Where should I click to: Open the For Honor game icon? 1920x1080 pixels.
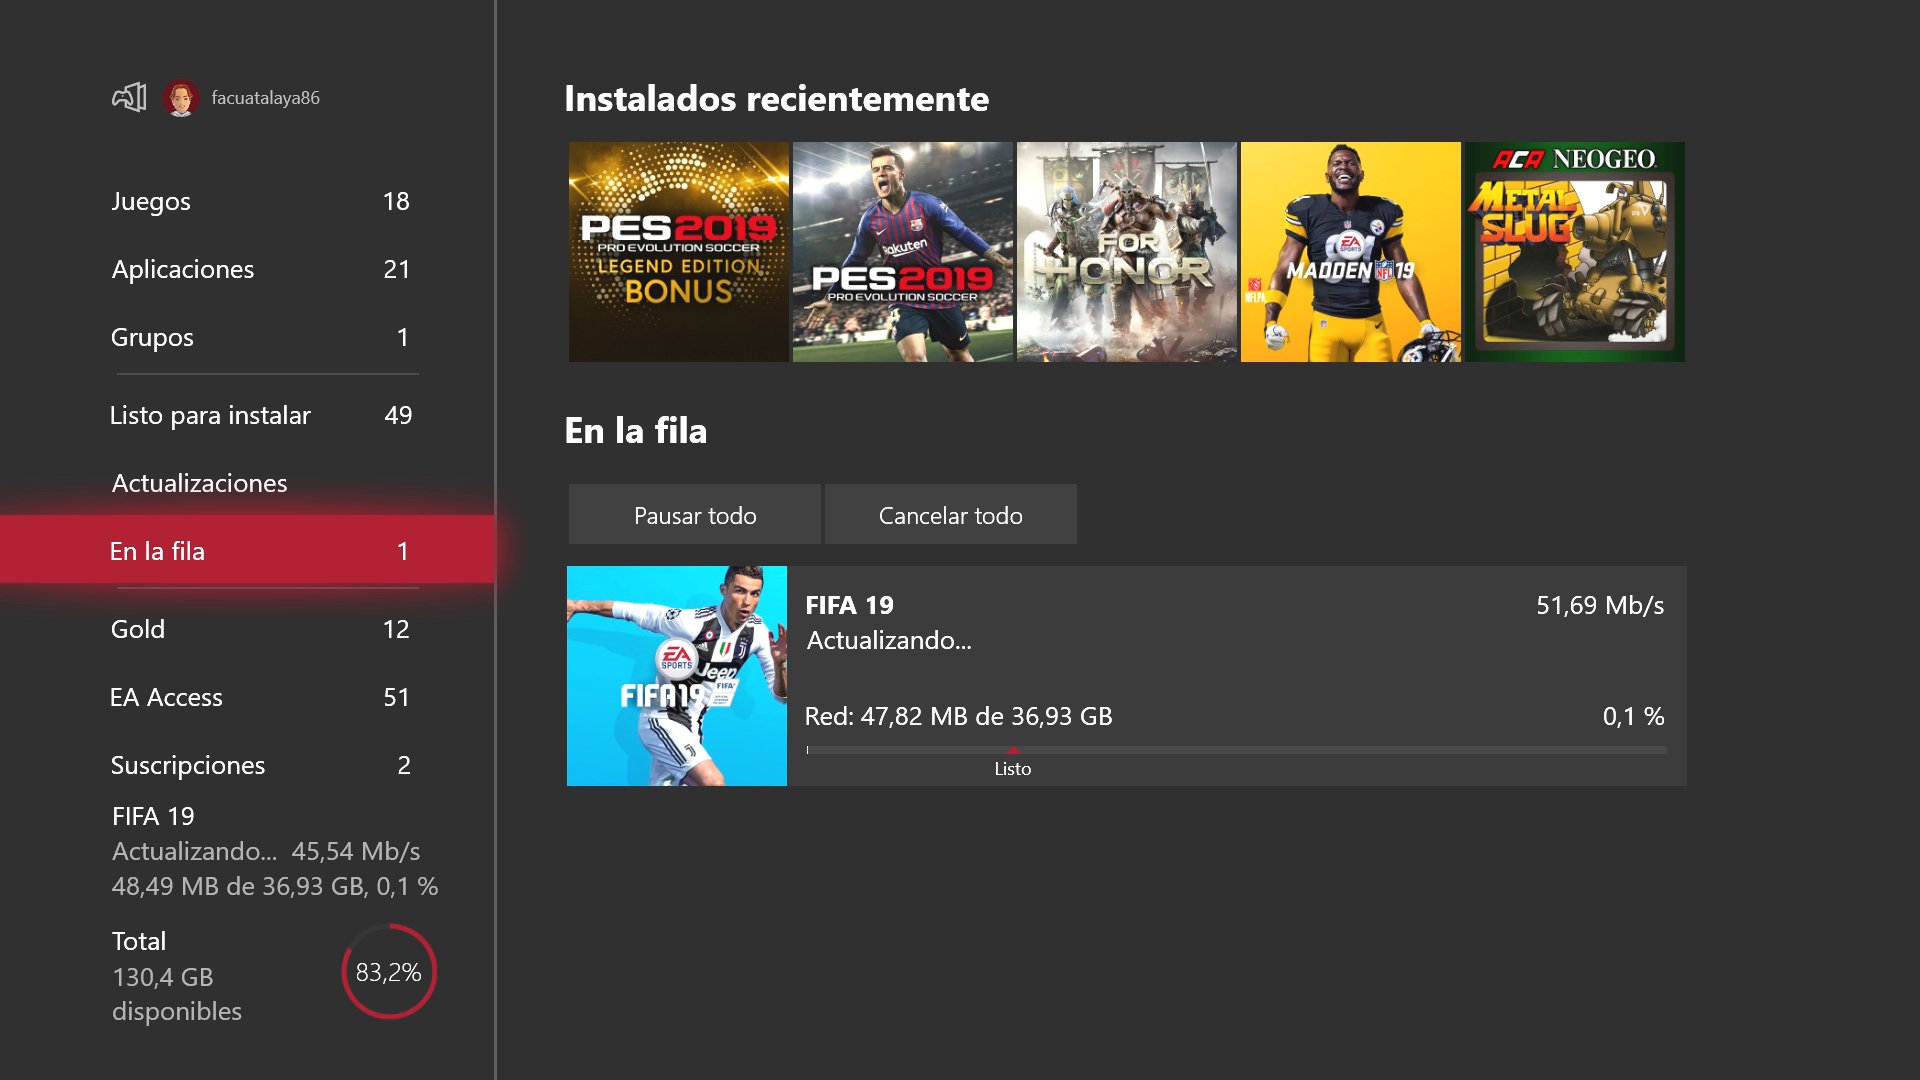pyautogui.click(x=1126, y=253)
